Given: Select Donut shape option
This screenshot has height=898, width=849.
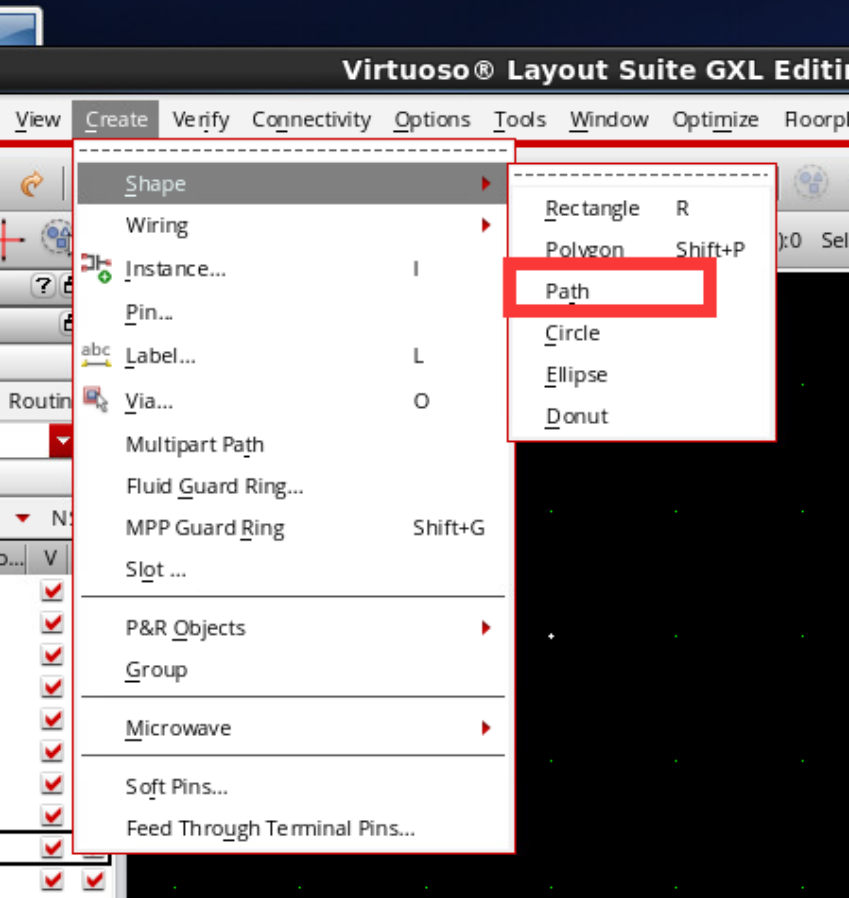Looking at the screenshot, I should (642, 416).
